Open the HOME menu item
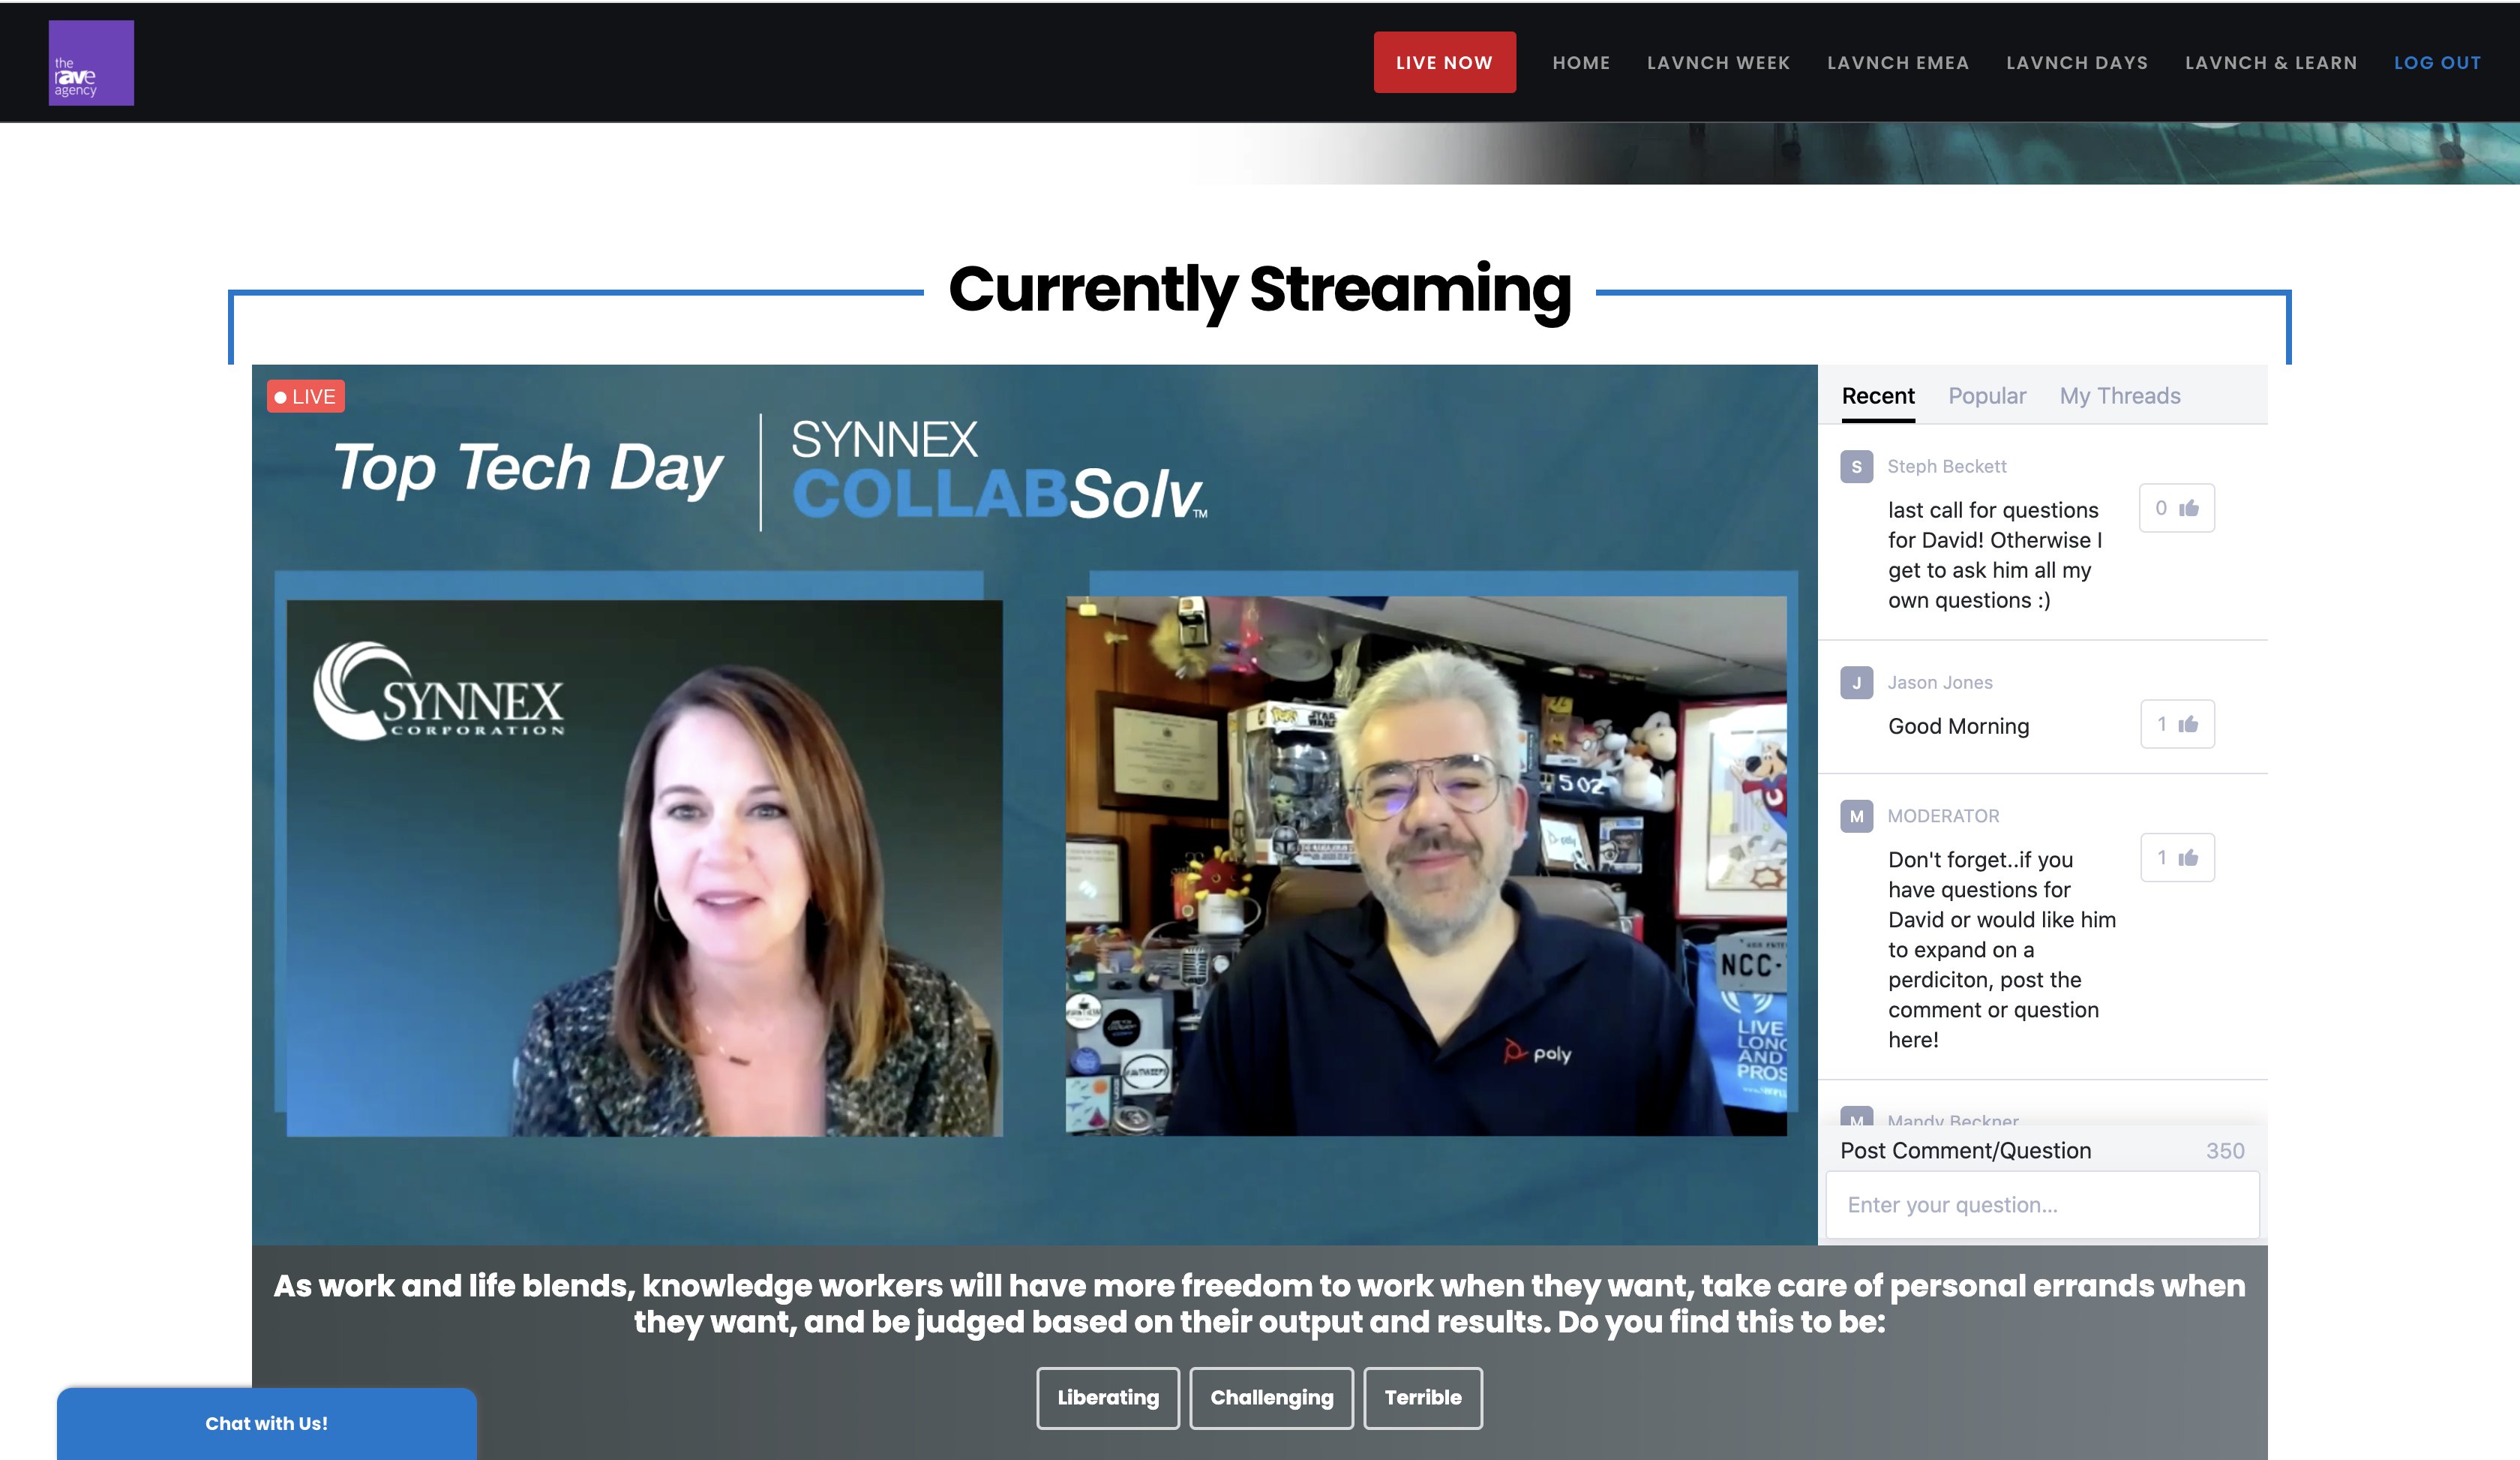Image resolution: width=2520 pixels, height=1460 pixels. pyautogui.click(x=1581, y=63)
